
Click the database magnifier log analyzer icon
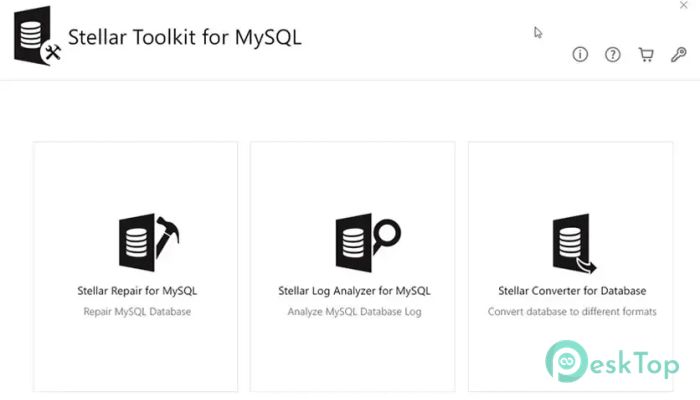(x=368, y=242)
